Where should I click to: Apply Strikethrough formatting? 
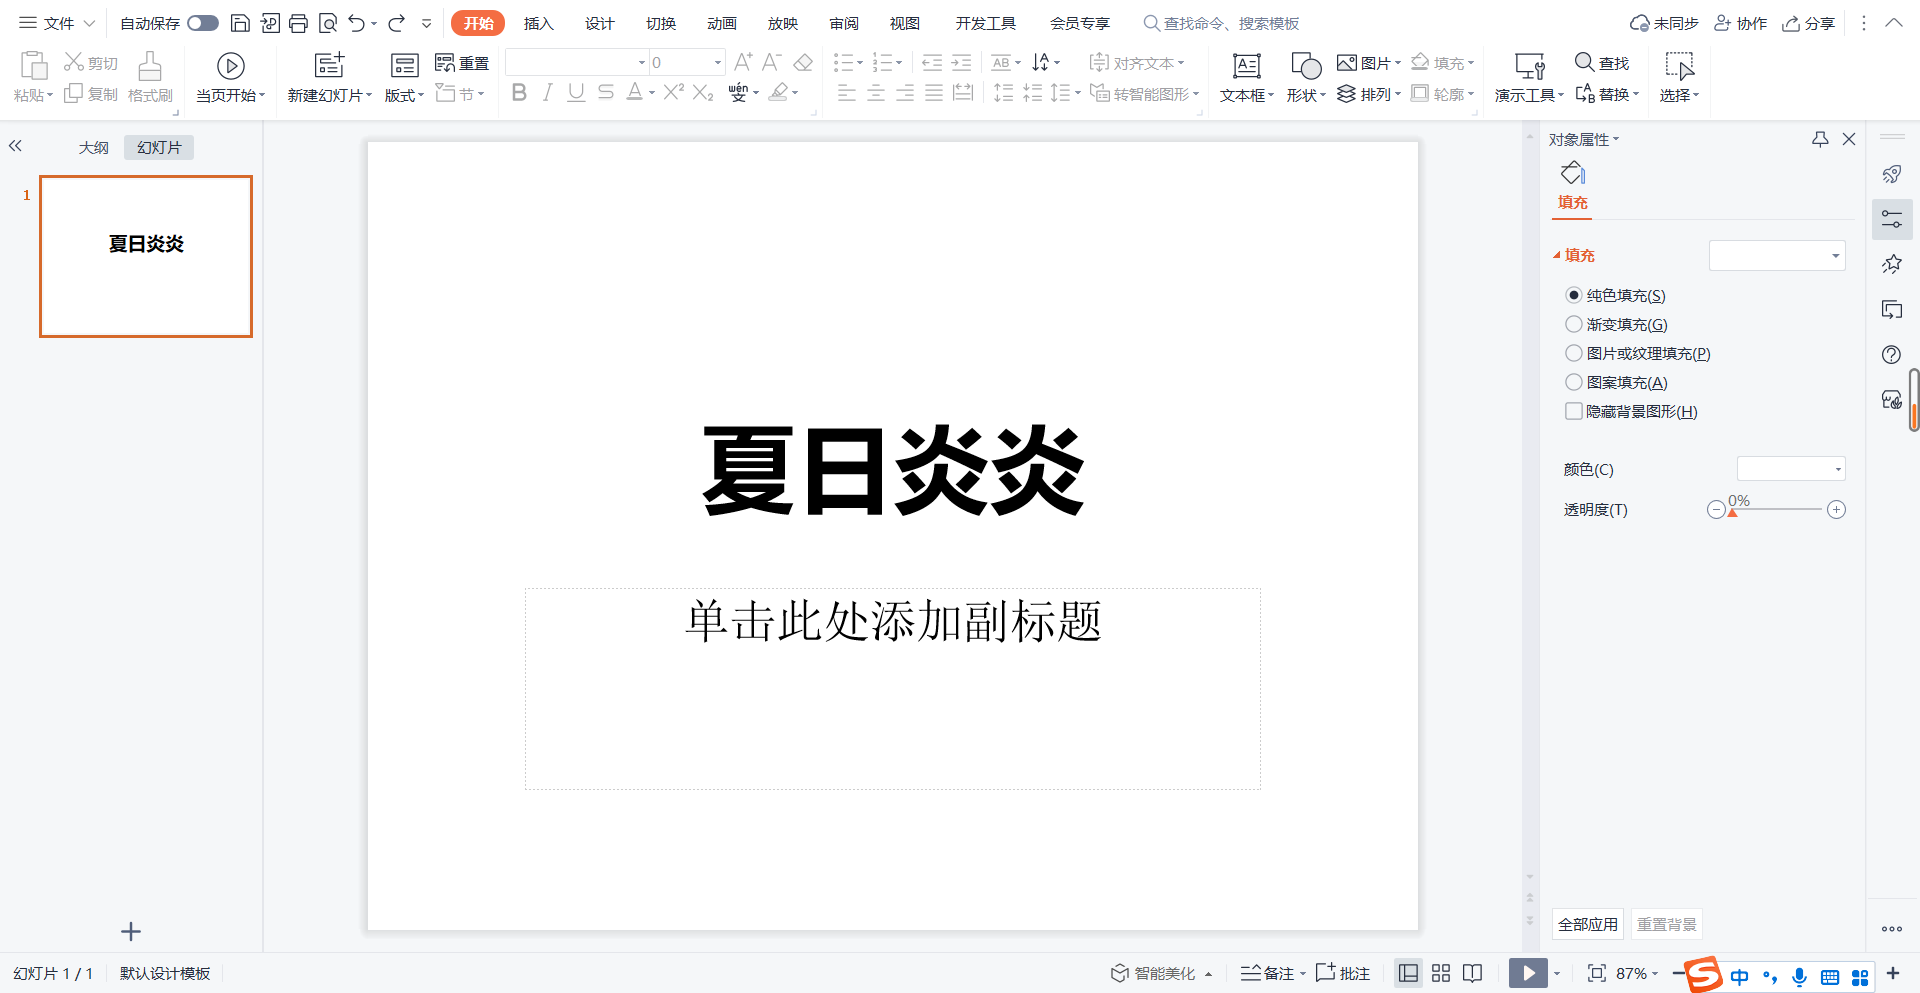[605, 93]
